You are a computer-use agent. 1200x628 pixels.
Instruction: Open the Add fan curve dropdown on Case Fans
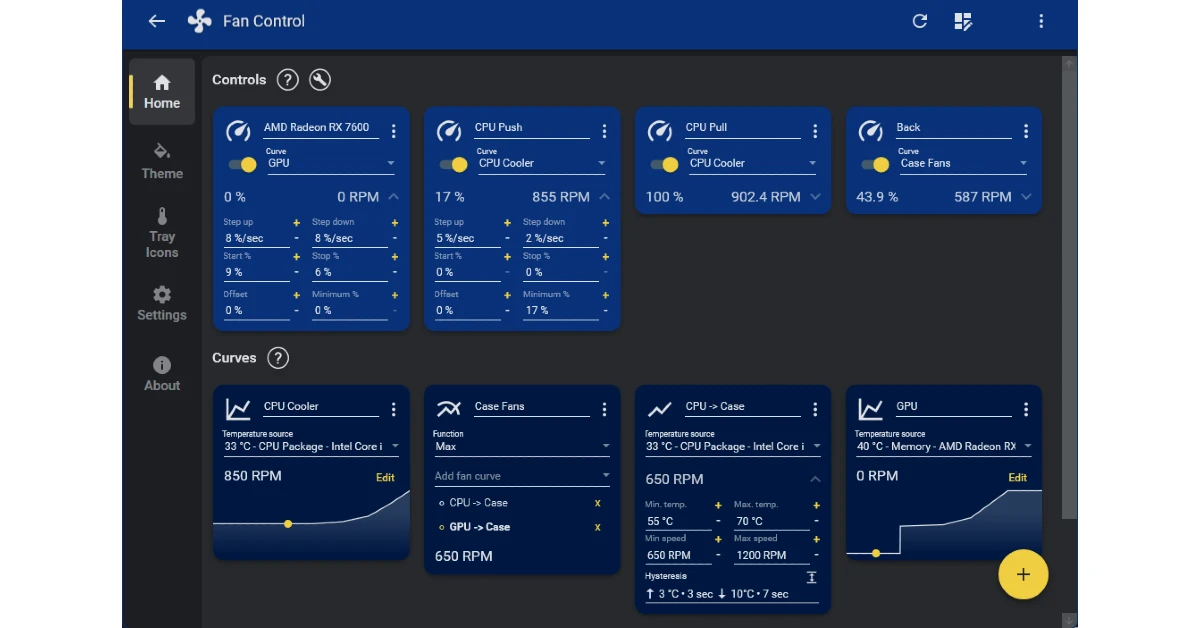520,475
